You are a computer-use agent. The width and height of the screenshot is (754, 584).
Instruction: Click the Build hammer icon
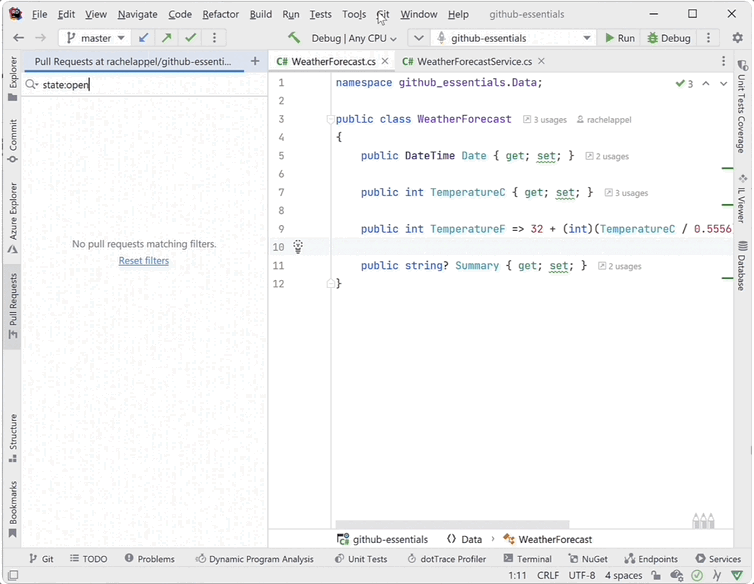[x=294, y=38]
